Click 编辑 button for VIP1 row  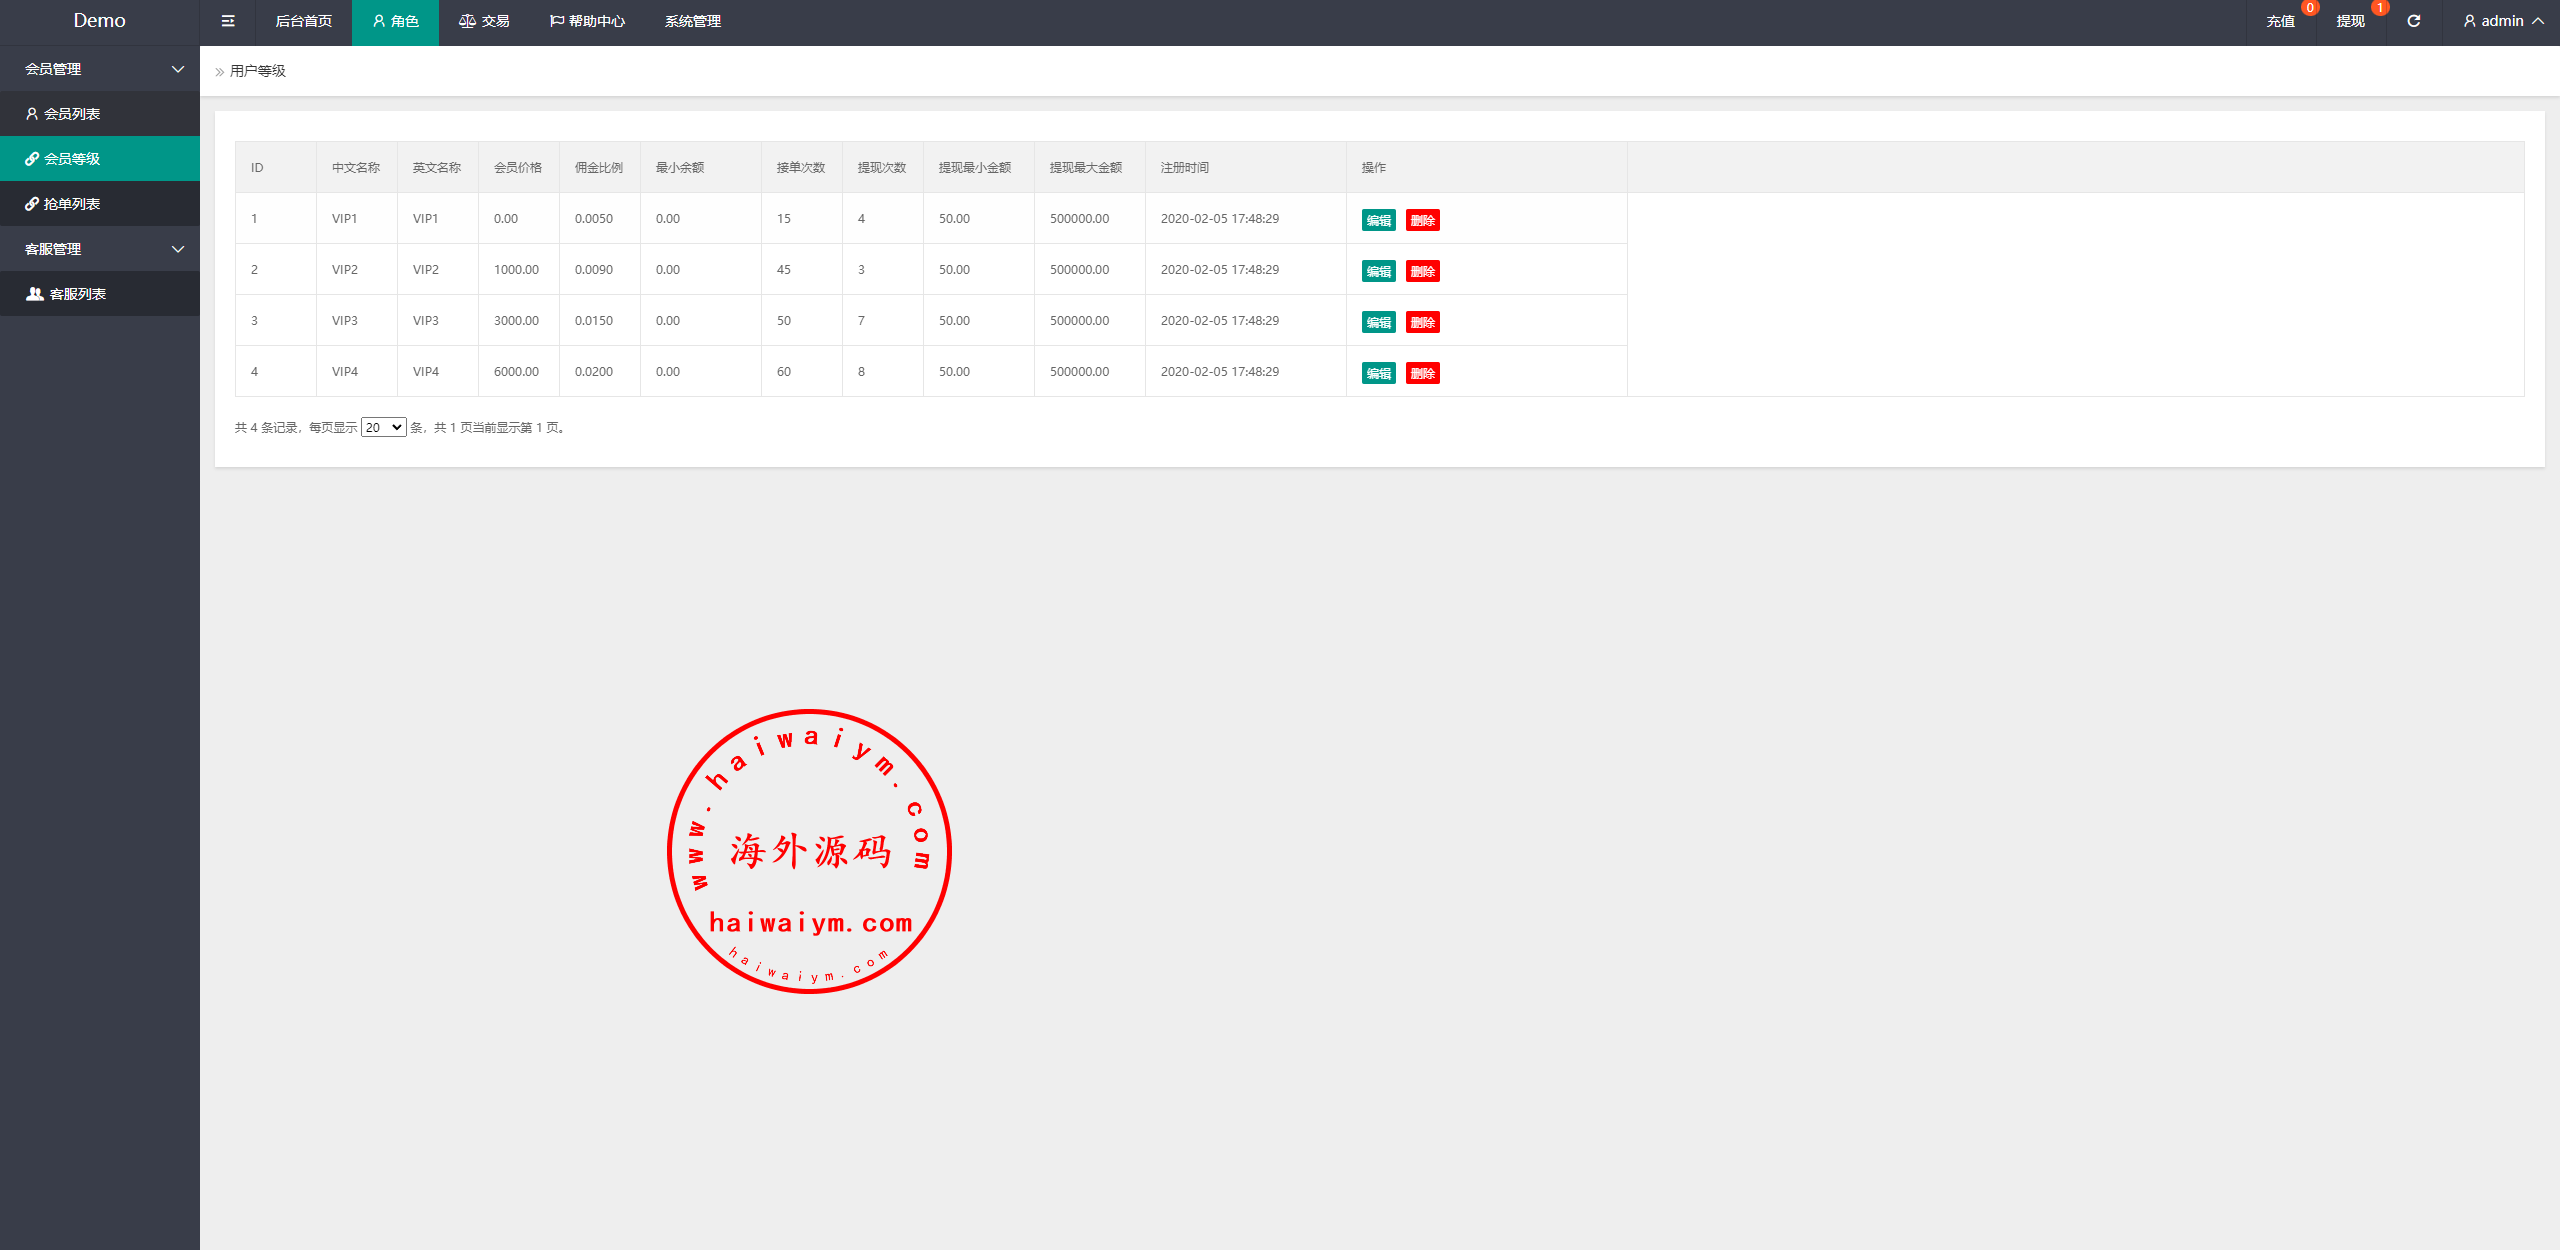click(x=1378, y=220)
